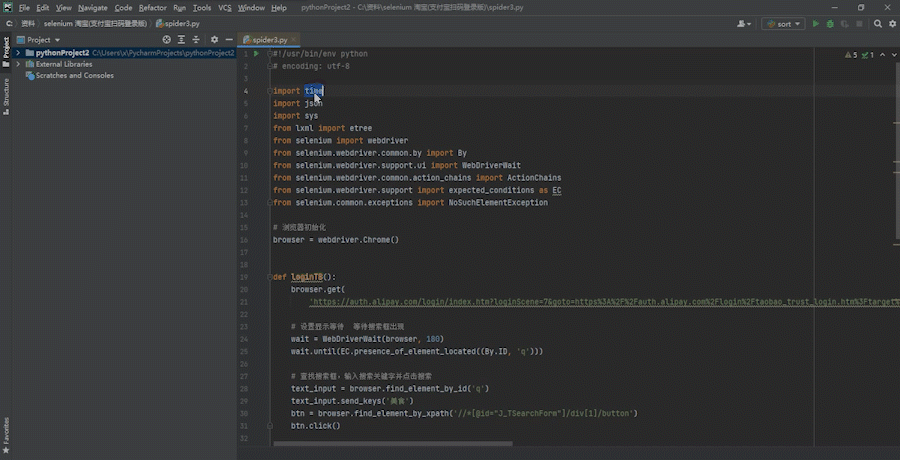Open Search Everywhere magnifier icon
The image size is (900, 460).
coord(878,24)
